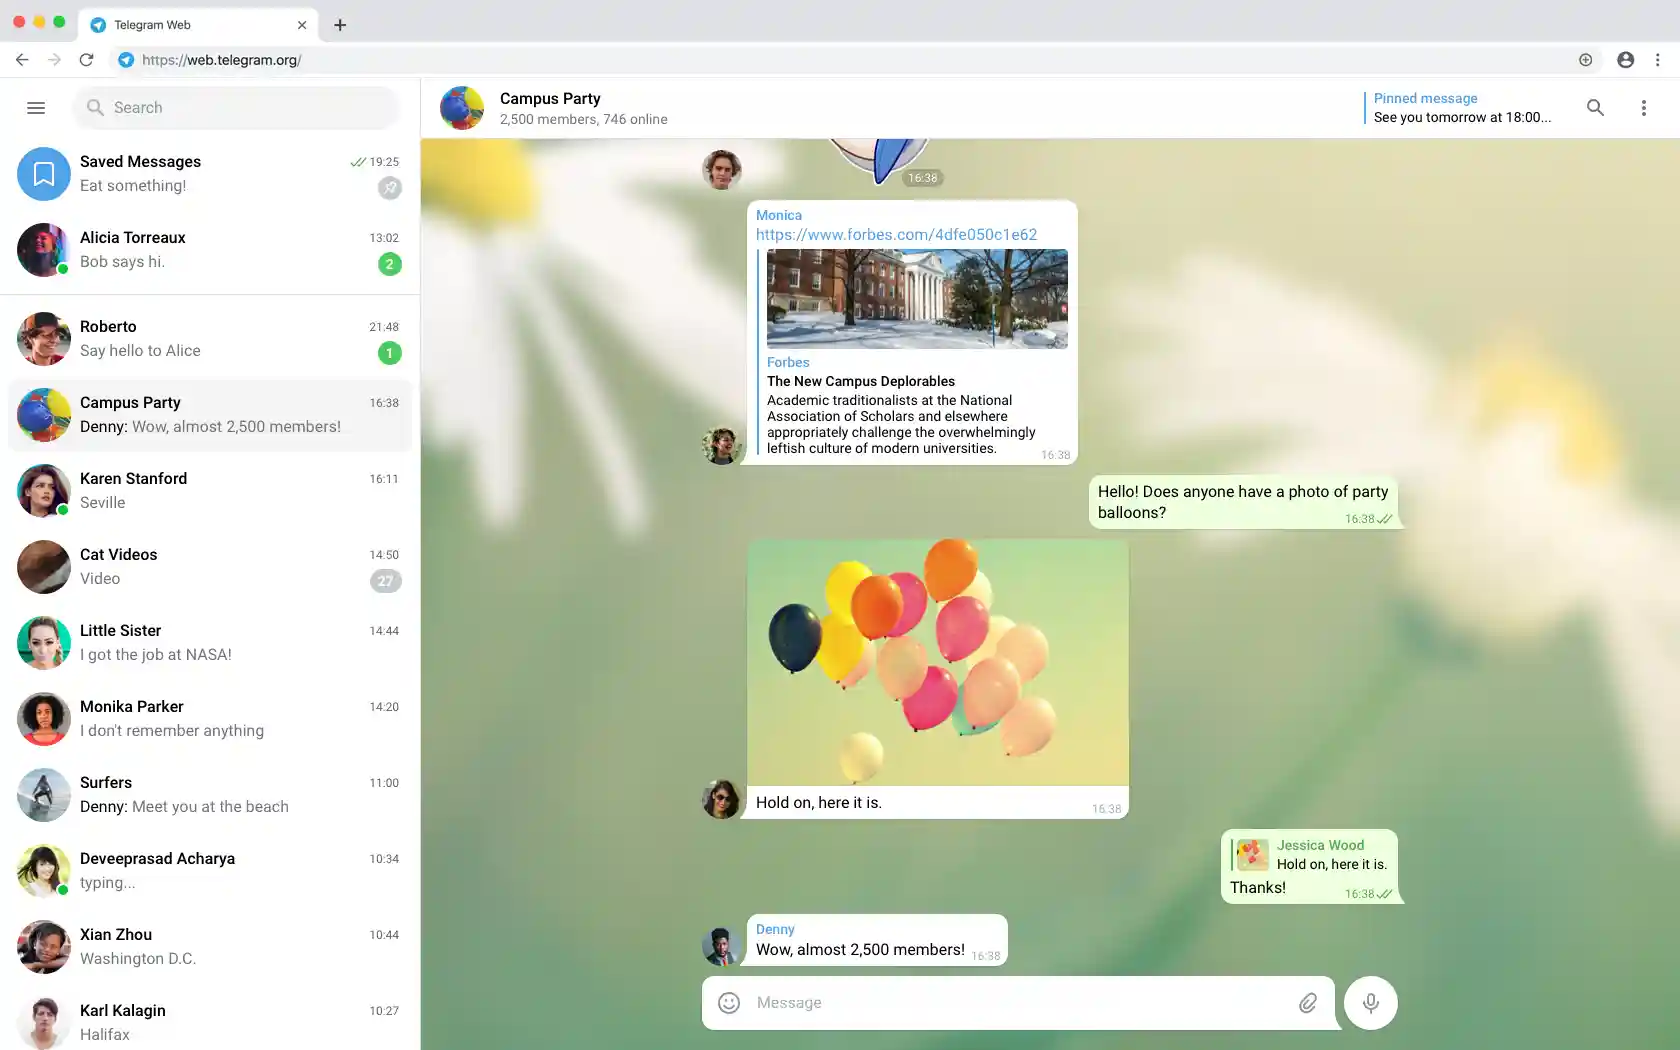Jump to the pinned message about tomorrow
The image size is (1680, 1050).
tap(1460, 107)
